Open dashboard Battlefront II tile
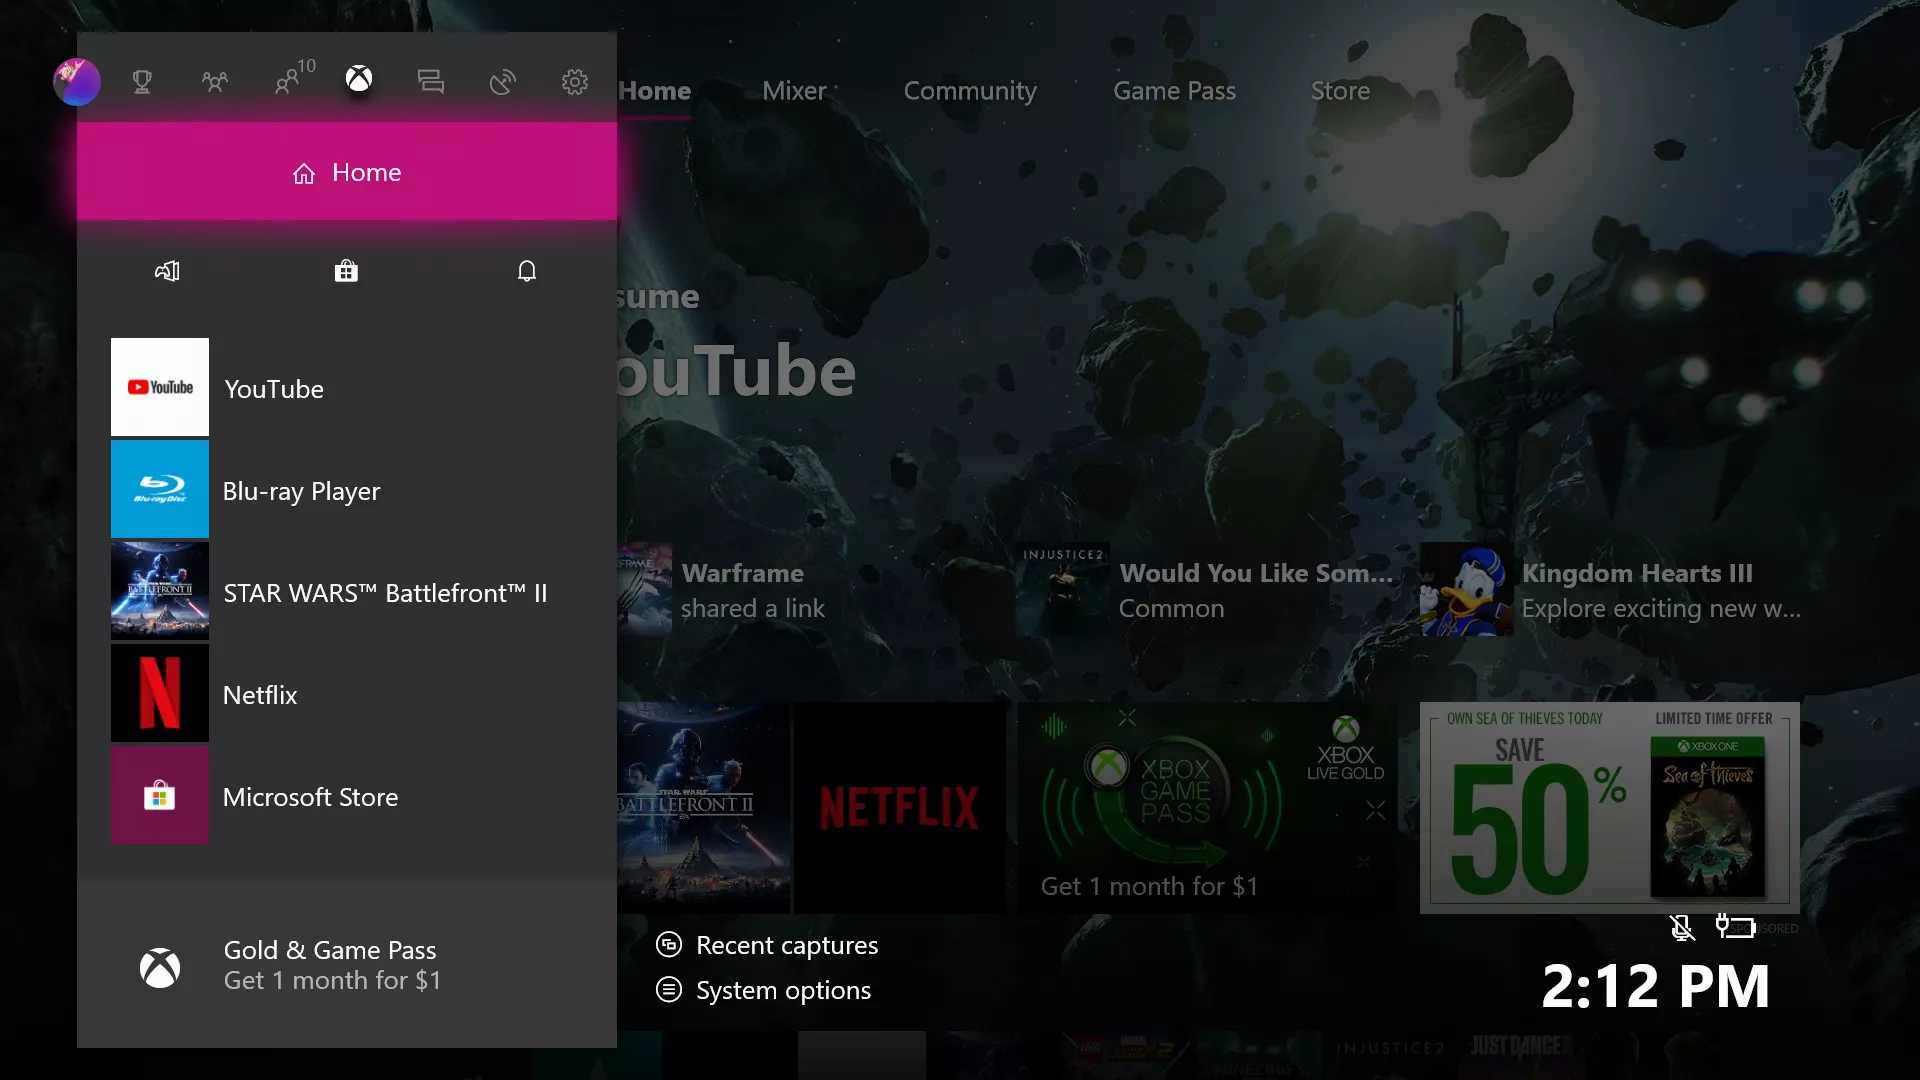 tap(704, 808)
